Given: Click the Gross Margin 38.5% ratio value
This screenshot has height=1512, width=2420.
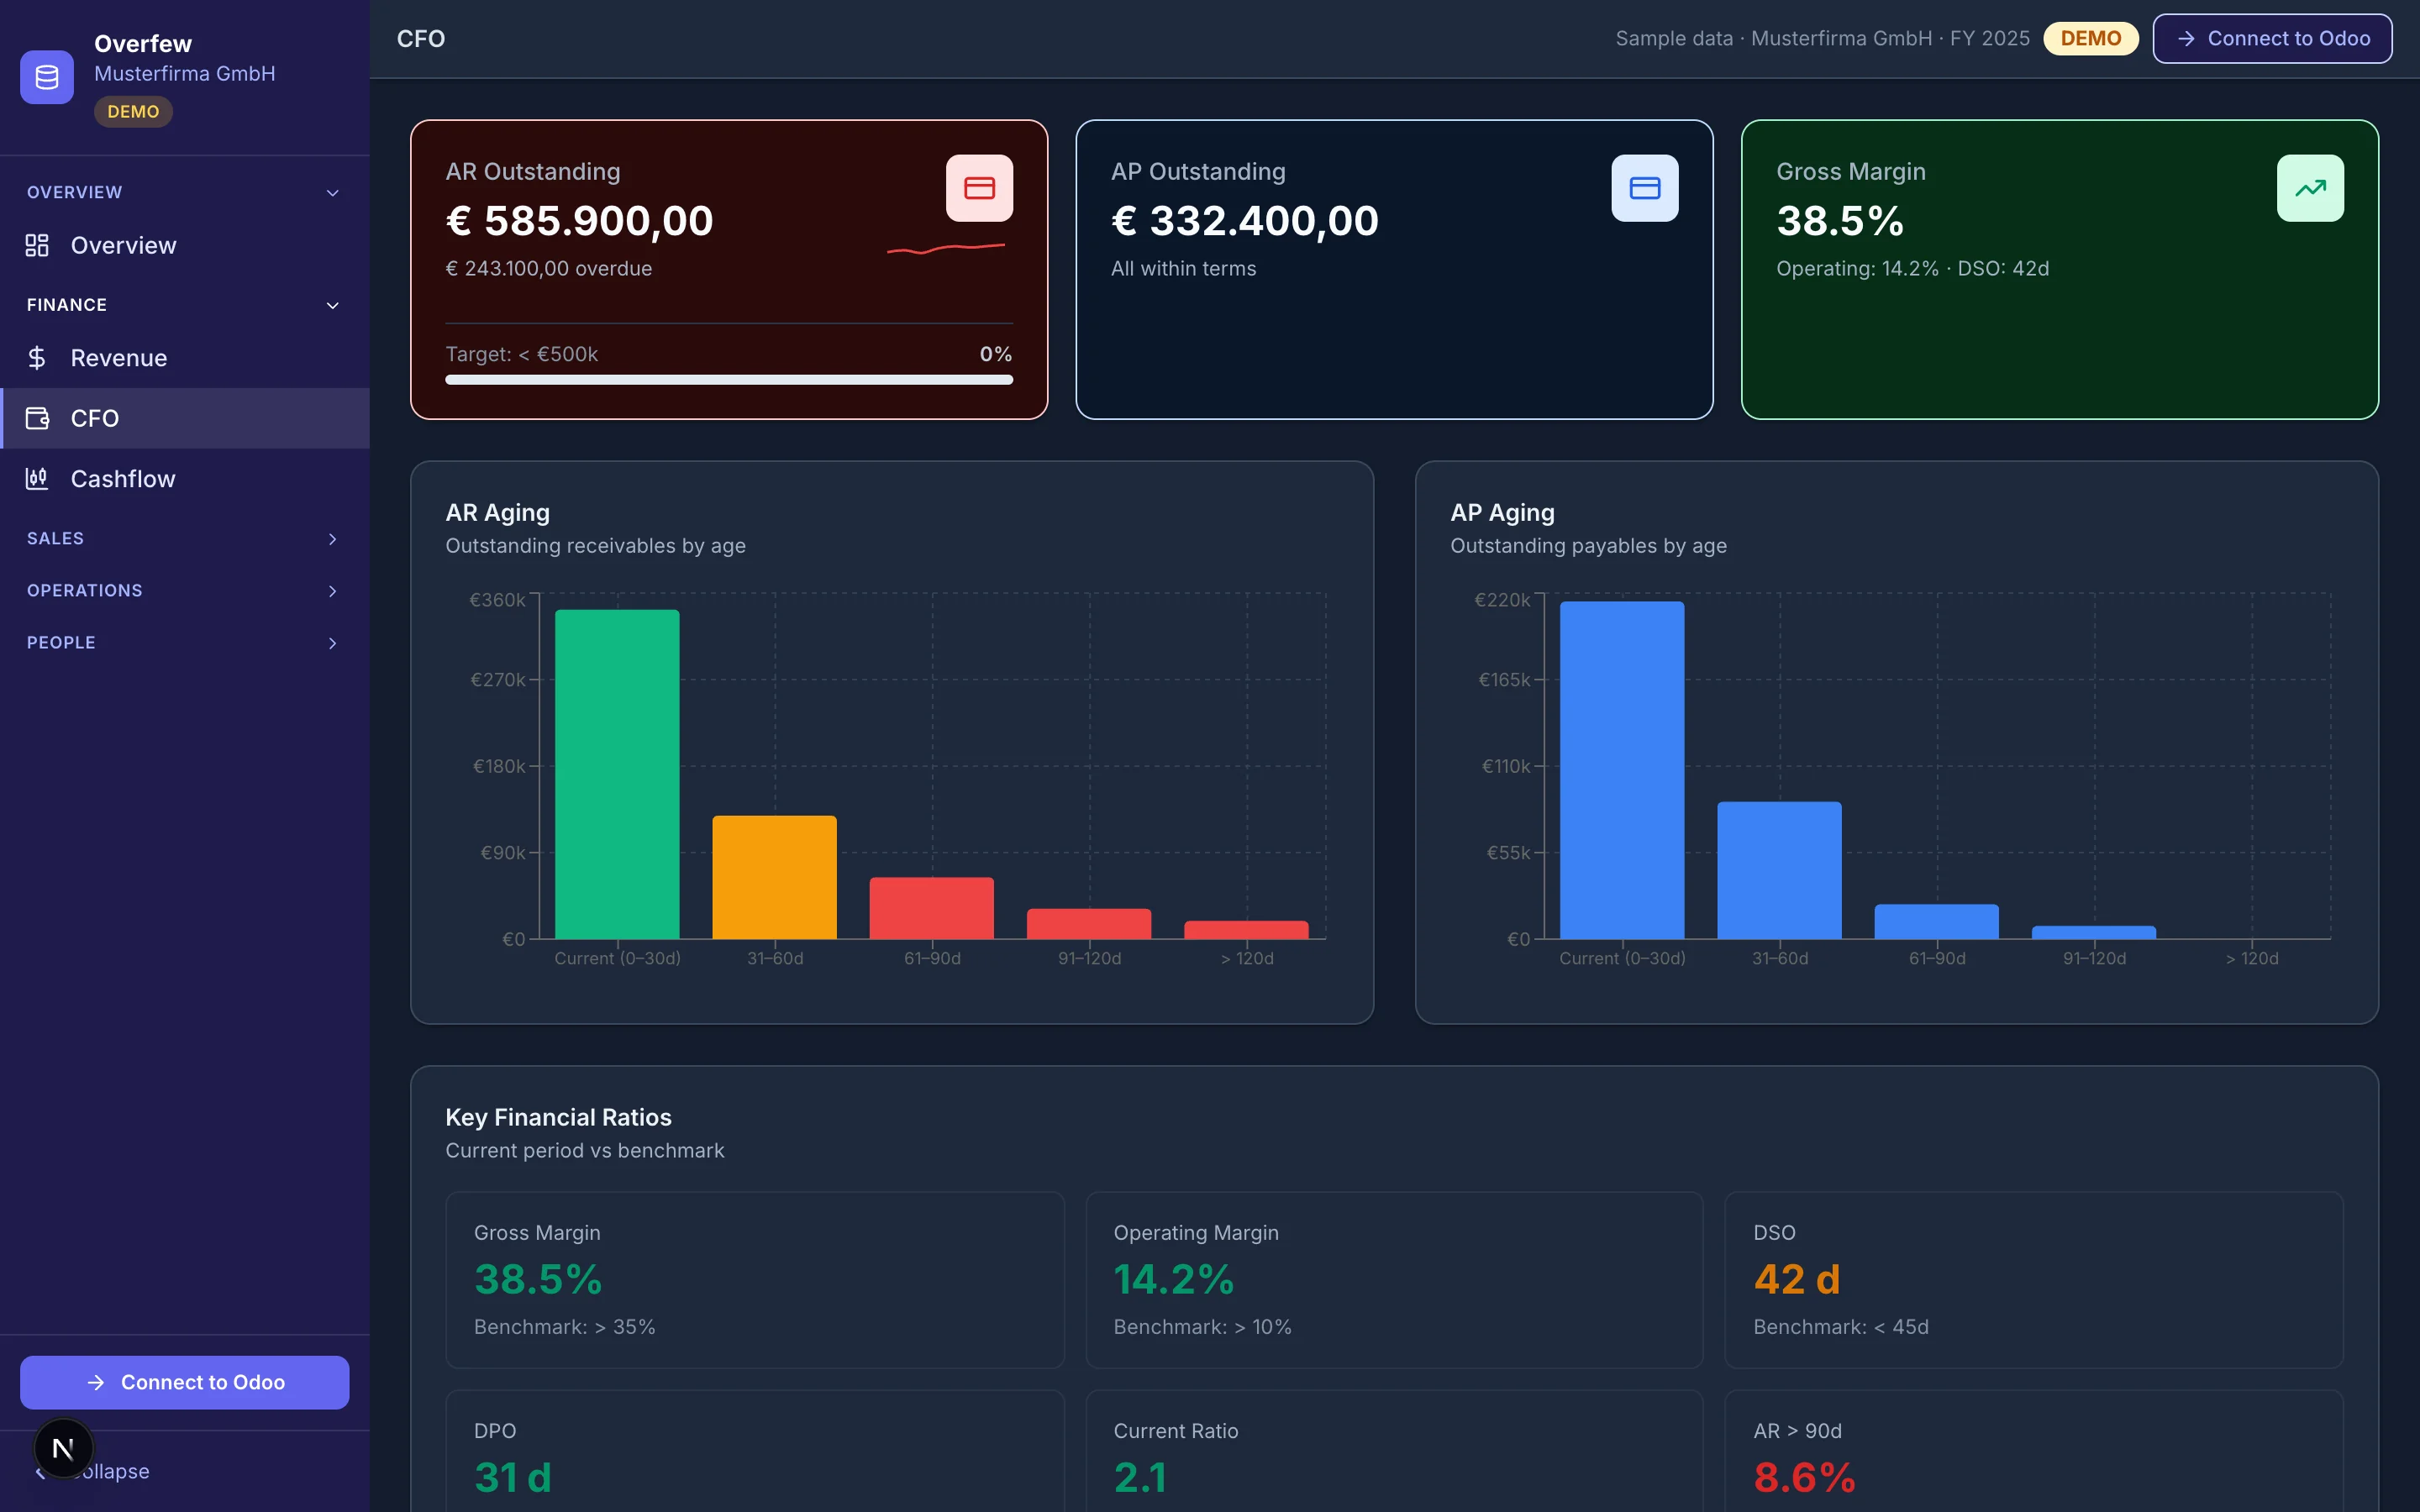Looking at the screenshot, I should (x=538, y=1279).
